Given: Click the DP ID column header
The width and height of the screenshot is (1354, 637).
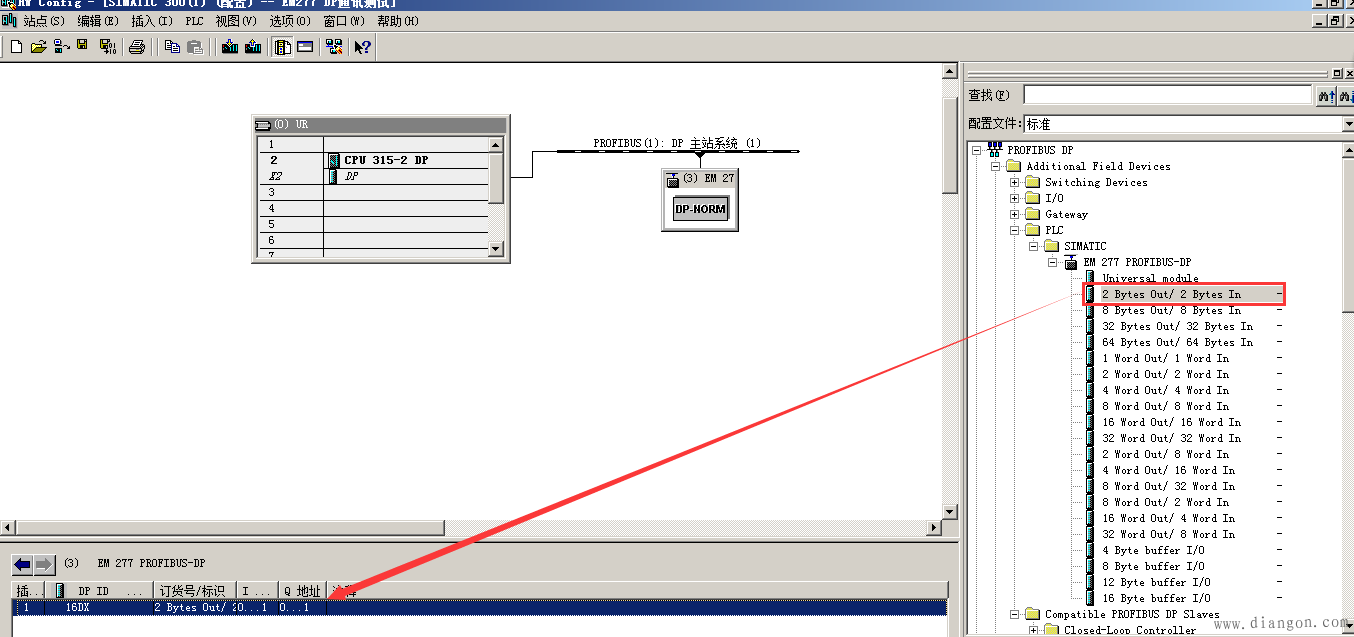Looking at the screenshot, I should click(98, 591).
